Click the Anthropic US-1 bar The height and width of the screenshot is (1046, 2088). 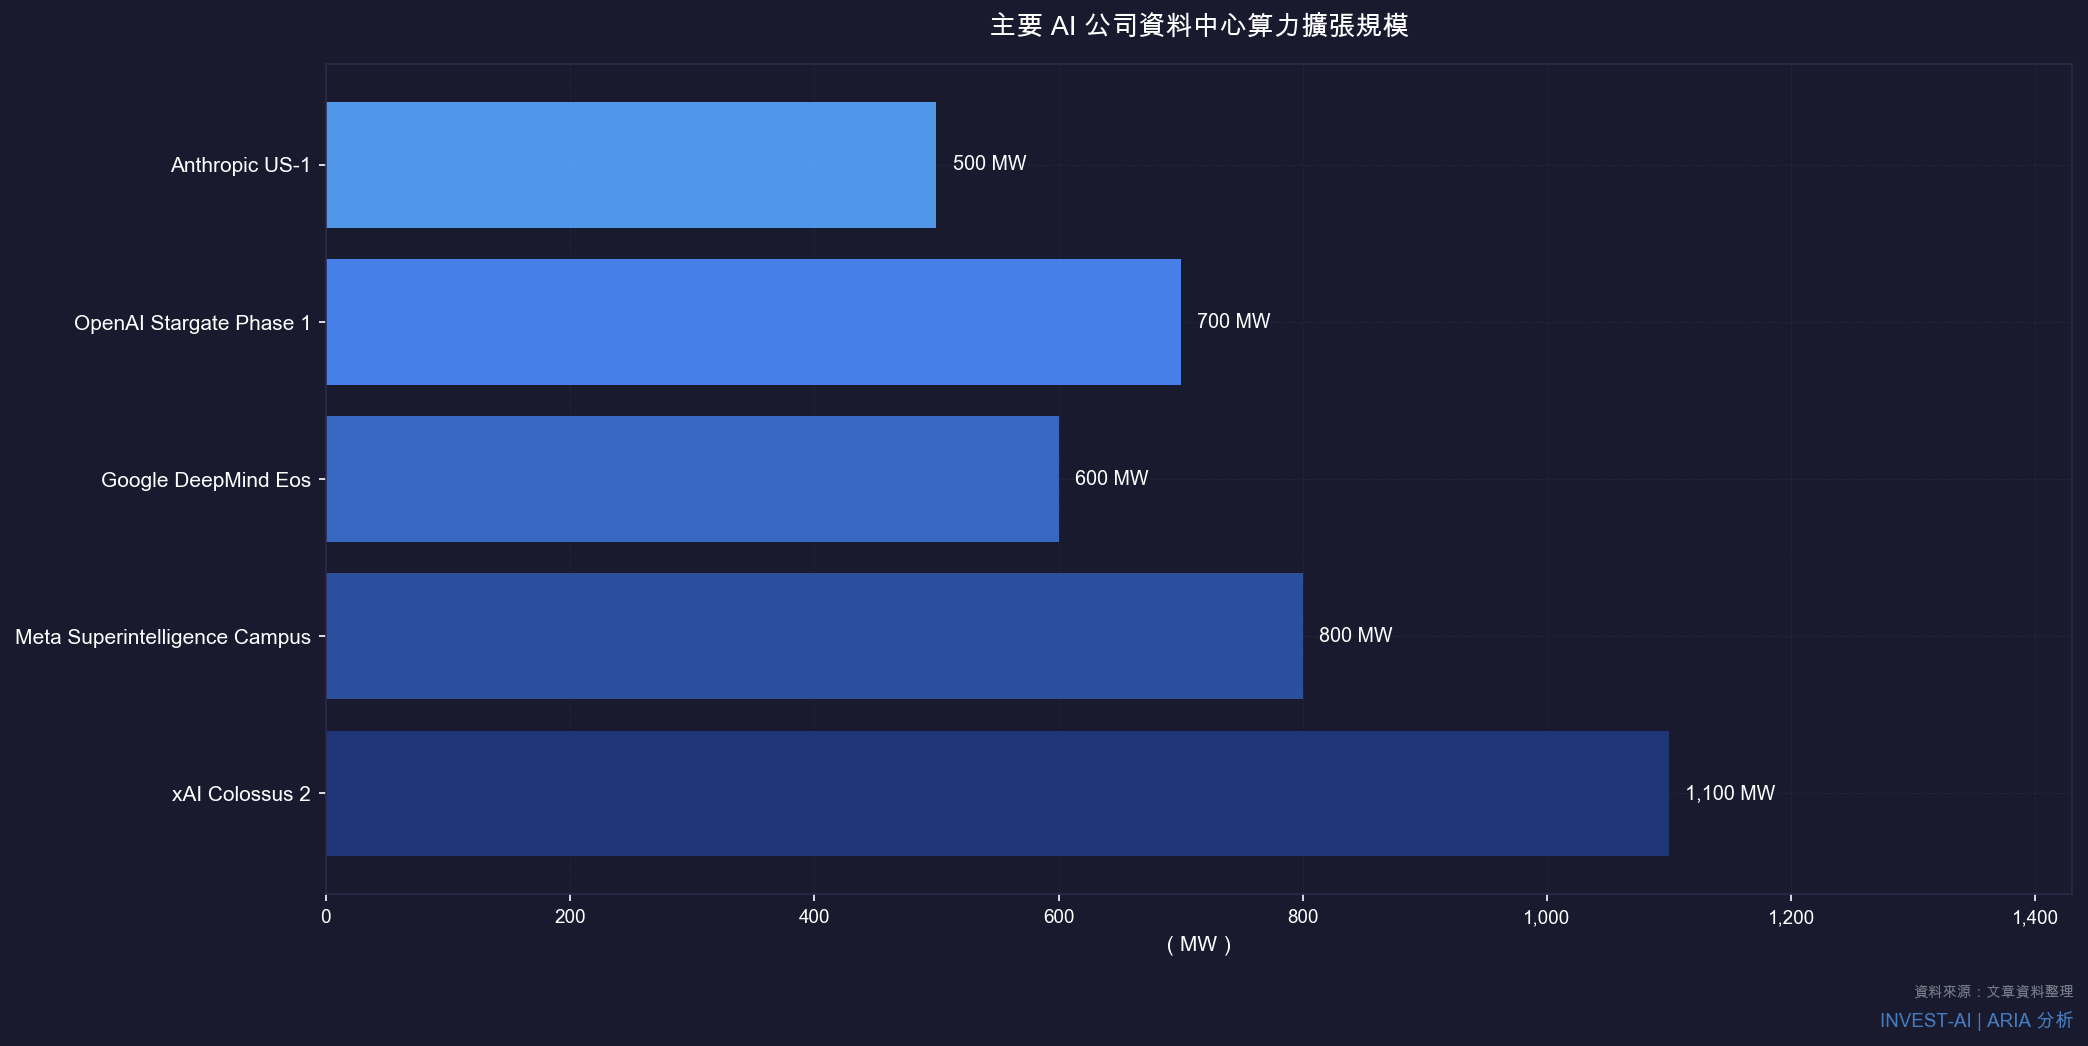[630, 165]
